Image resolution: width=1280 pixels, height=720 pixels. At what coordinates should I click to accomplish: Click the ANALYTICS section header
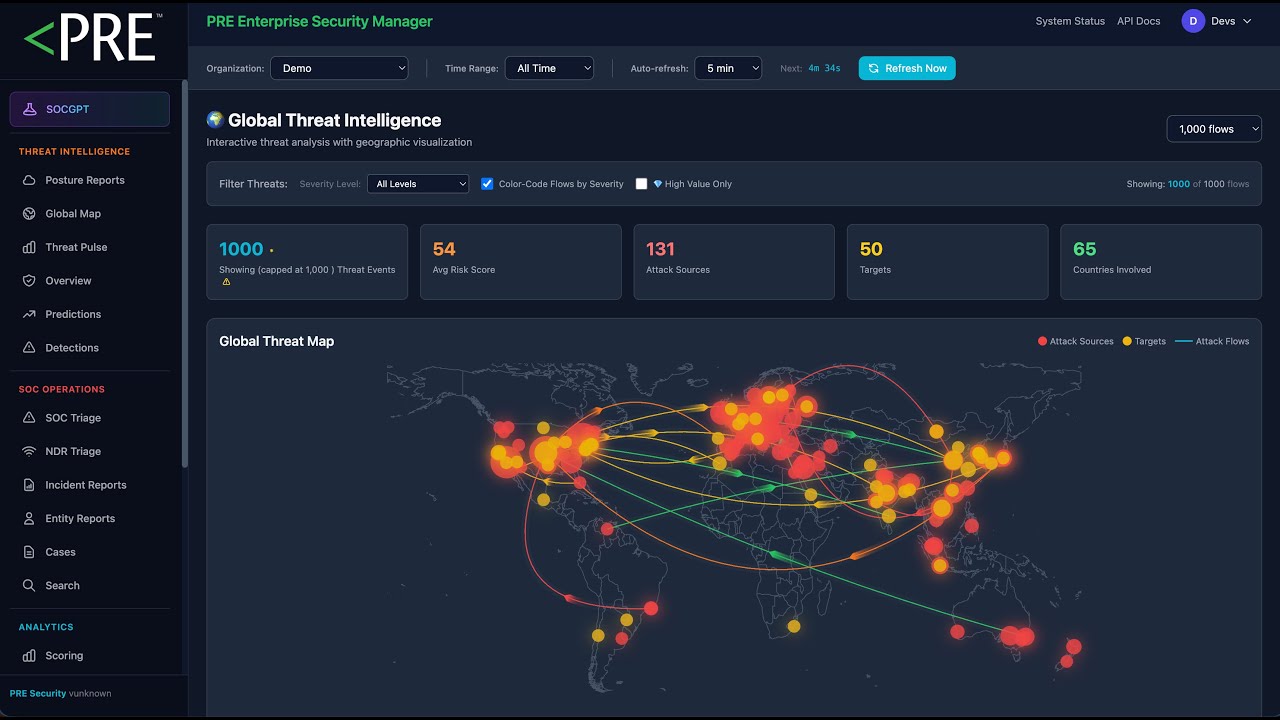46,627
